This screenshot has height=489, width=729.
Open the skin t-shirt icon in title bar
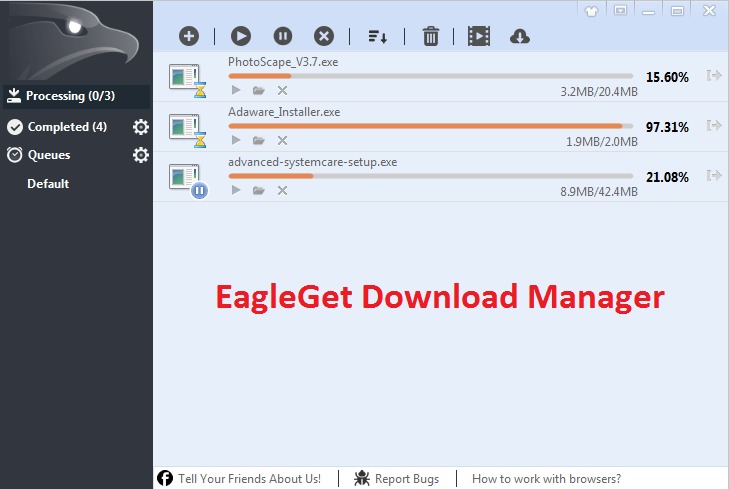[x=591, y=11]
